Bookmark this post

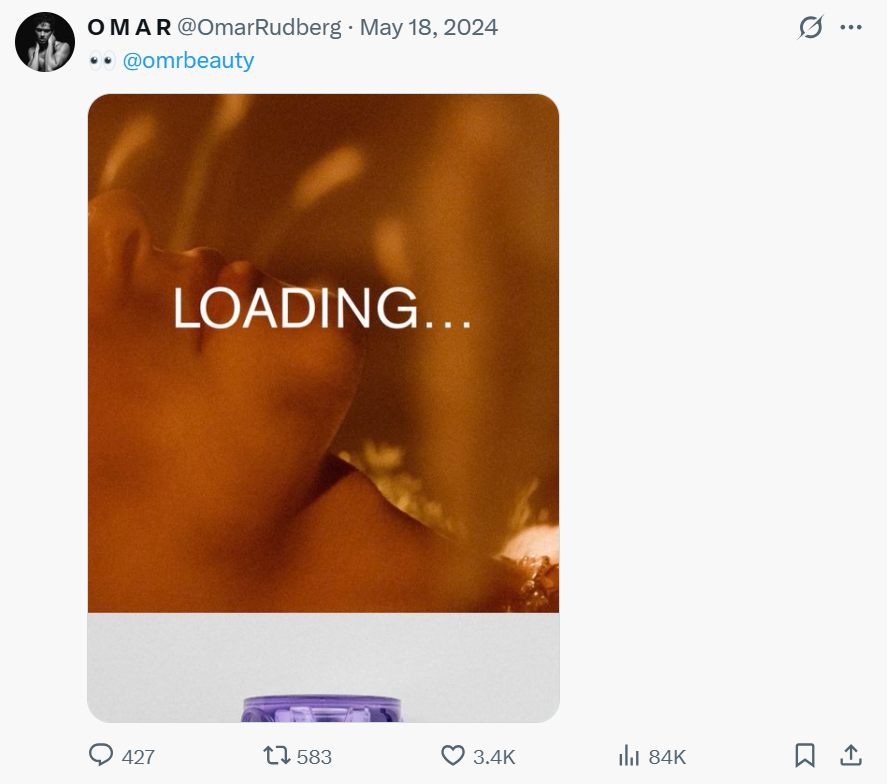pyautogui.click(x=805, y=755)
